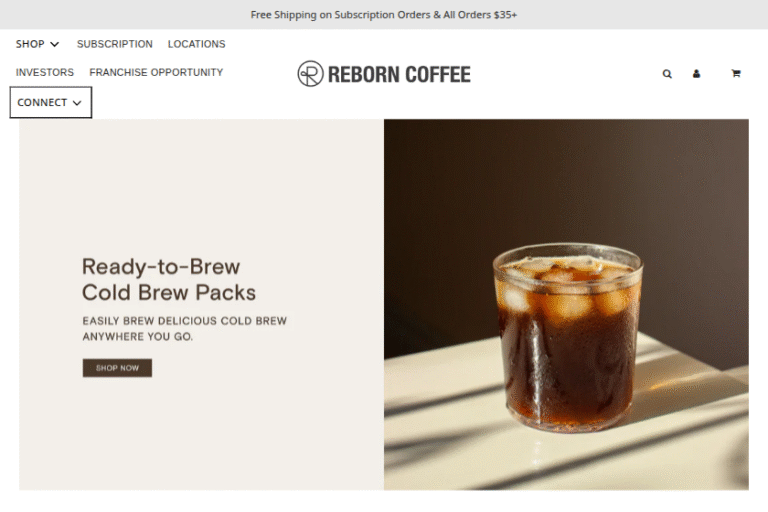Open the account user icon
768x512 pixels.
(696, 74)
